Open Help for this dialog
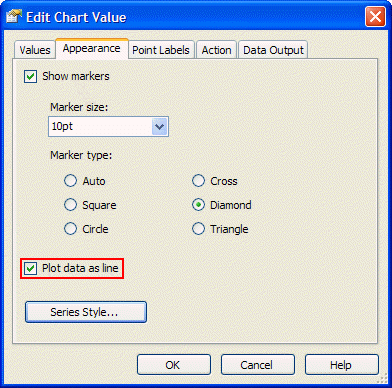392x388 pixels. coord(342,365)
